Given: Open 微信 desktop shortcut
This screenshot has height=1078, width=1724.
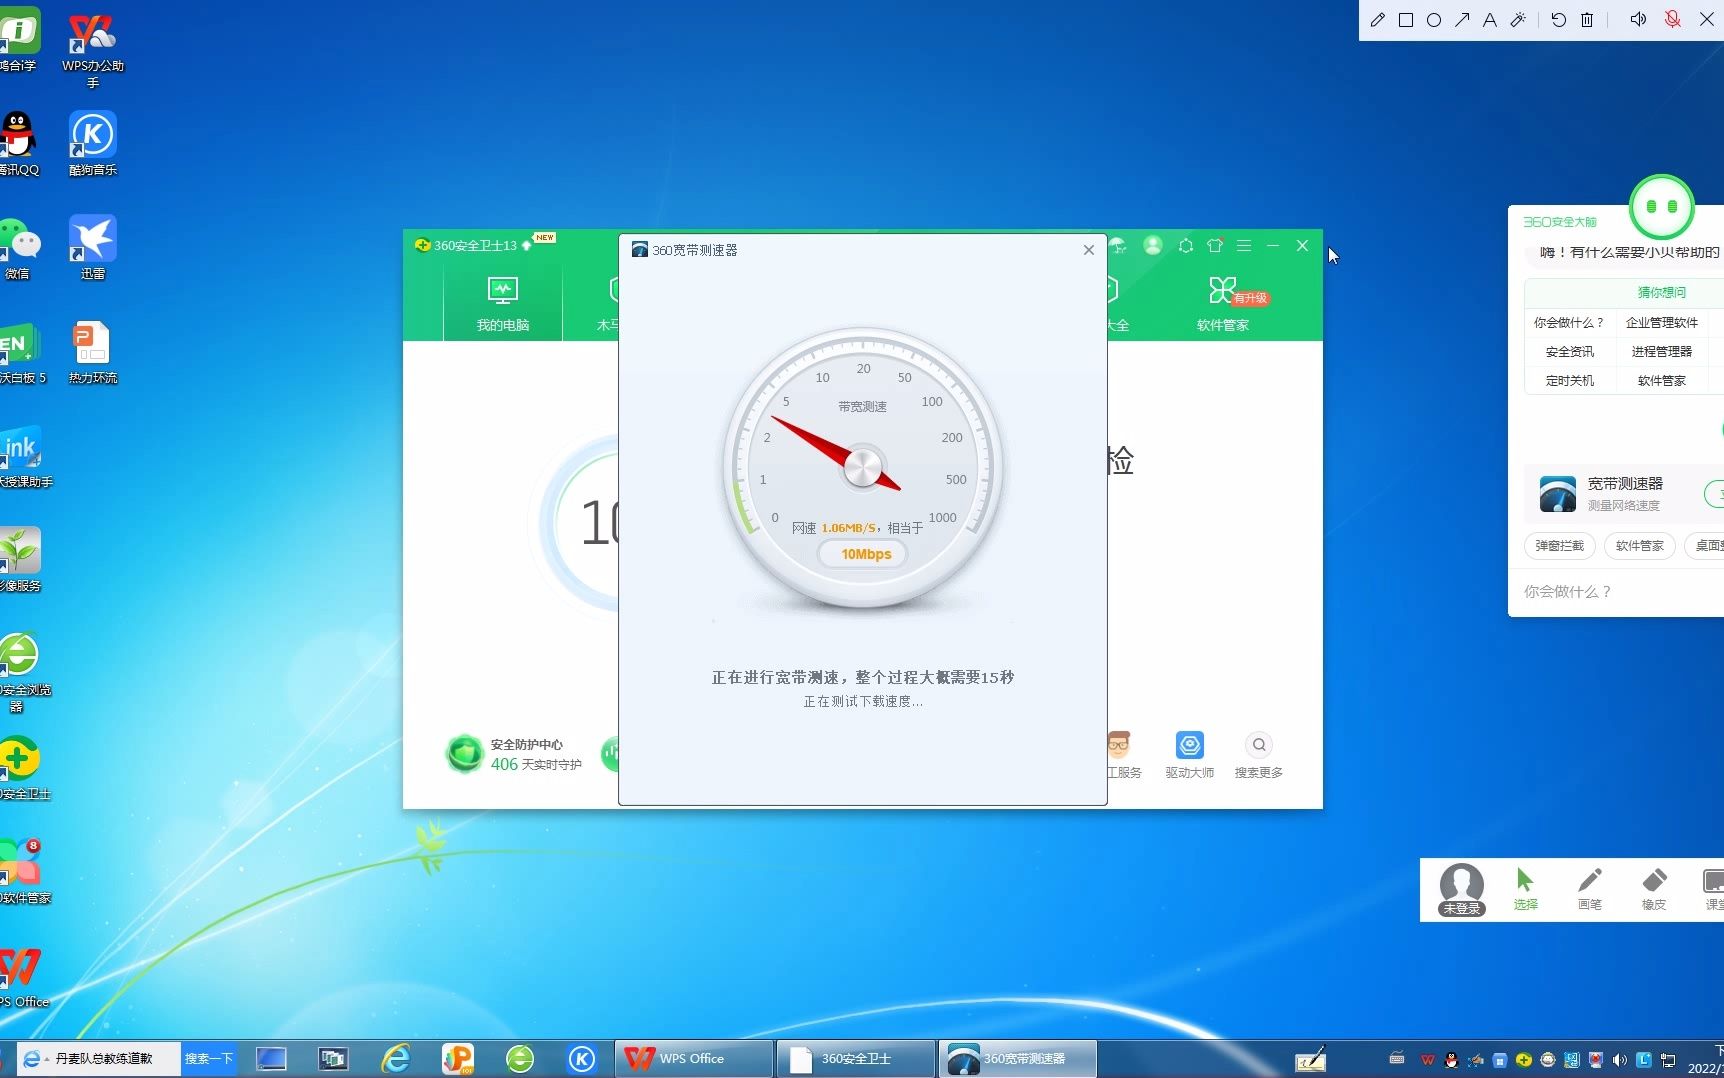Looking at the screenshot, I should click(19, 248).
